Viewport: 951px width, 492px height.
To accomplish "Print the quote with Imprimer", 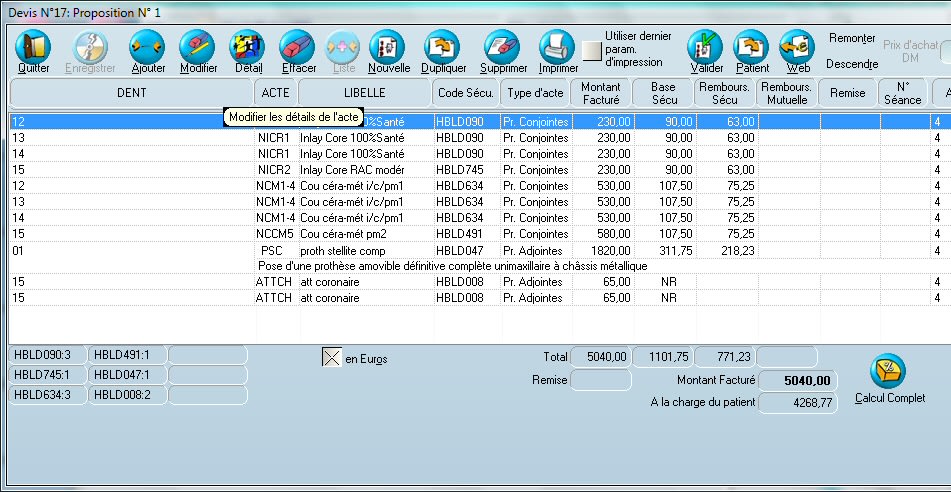I will click(x=557, y=48).
